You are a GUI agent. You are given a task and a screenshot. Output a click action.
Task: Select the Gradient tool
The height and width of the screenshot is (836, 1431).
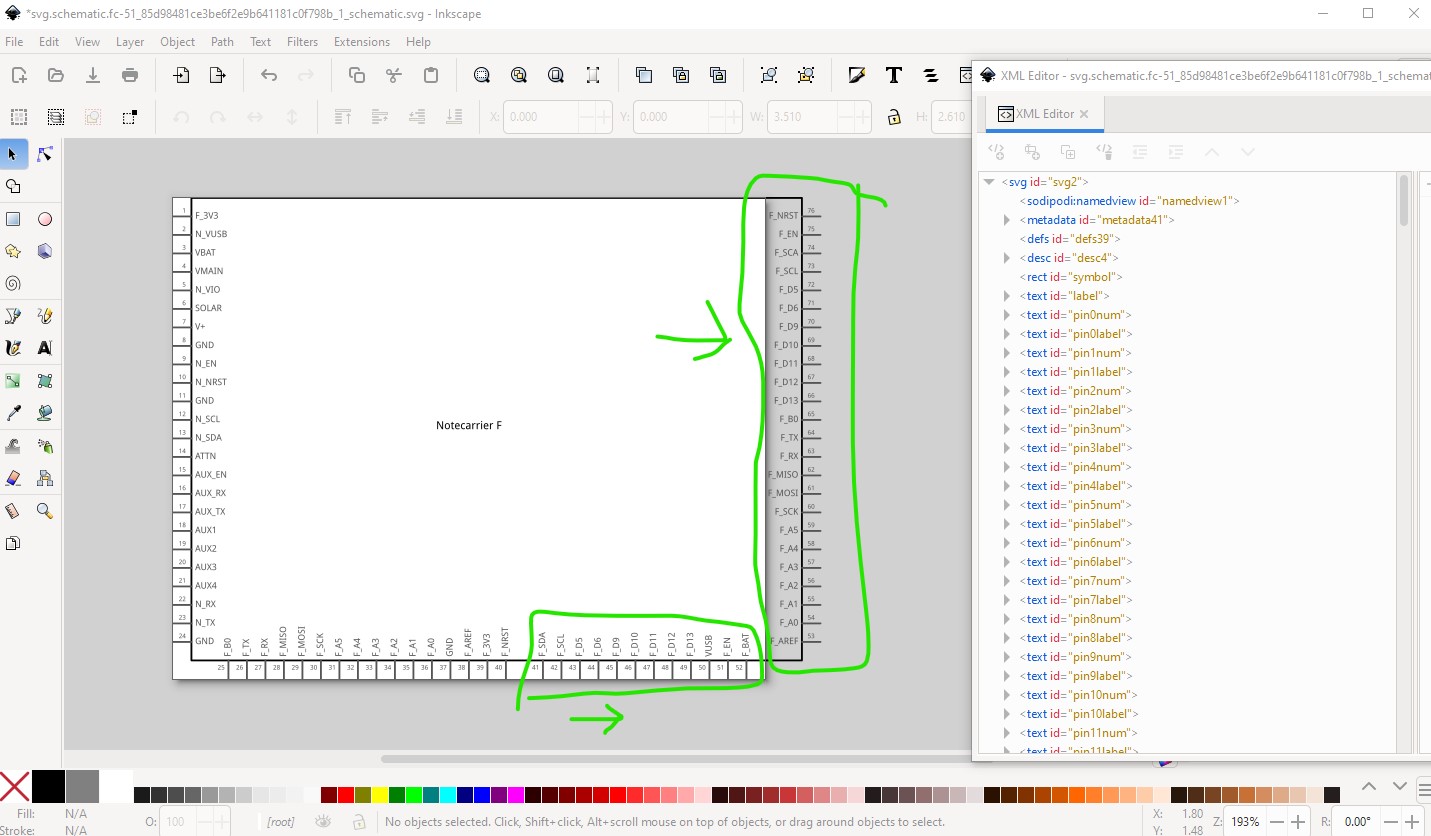[x=13, y=381]
